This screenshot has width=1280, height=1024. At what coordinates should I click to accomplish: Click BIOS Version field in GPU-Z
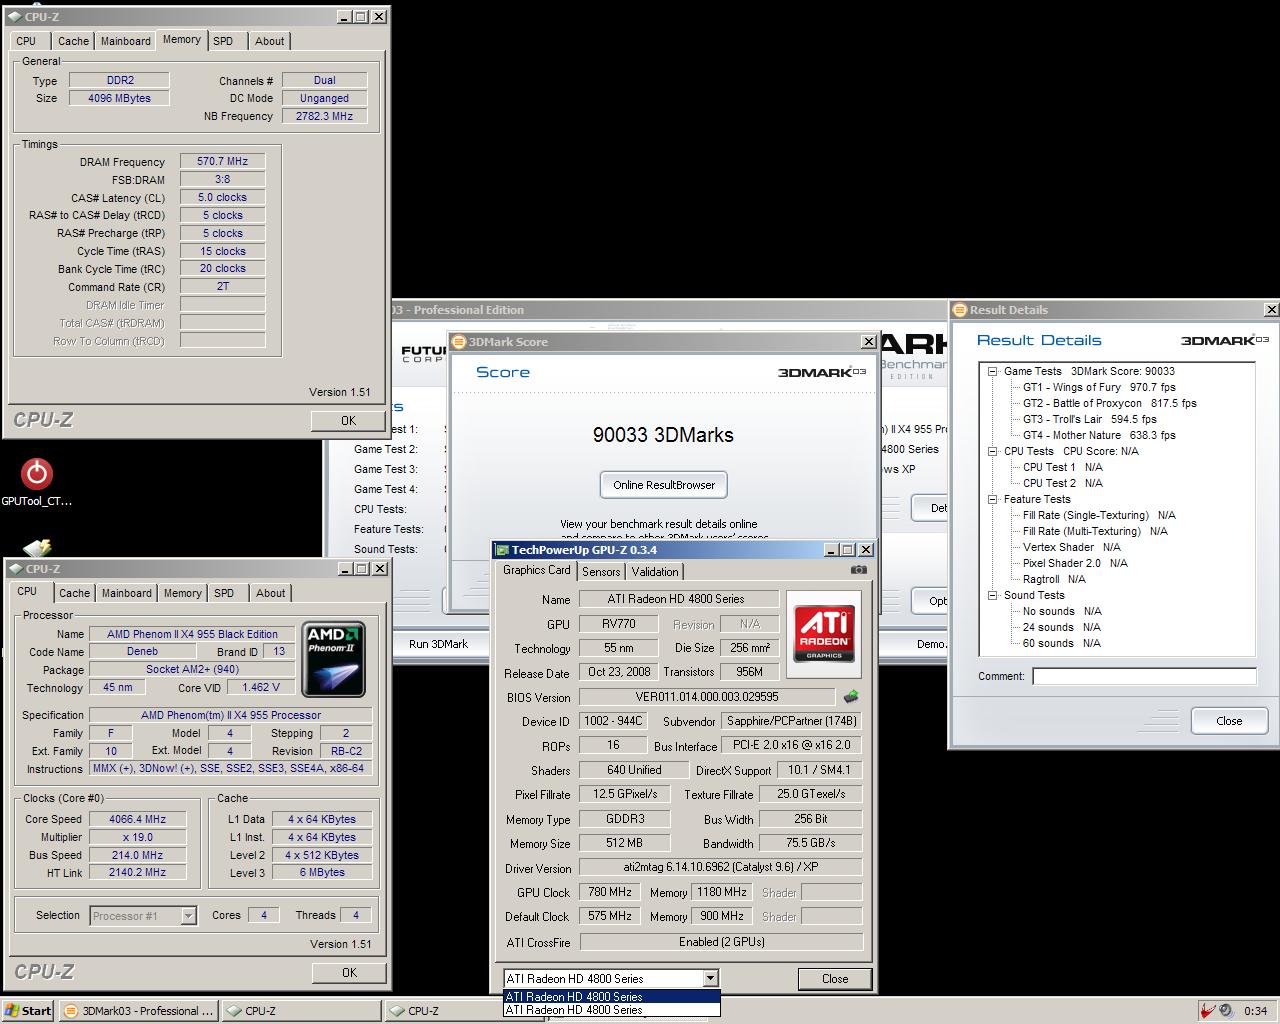707,697
